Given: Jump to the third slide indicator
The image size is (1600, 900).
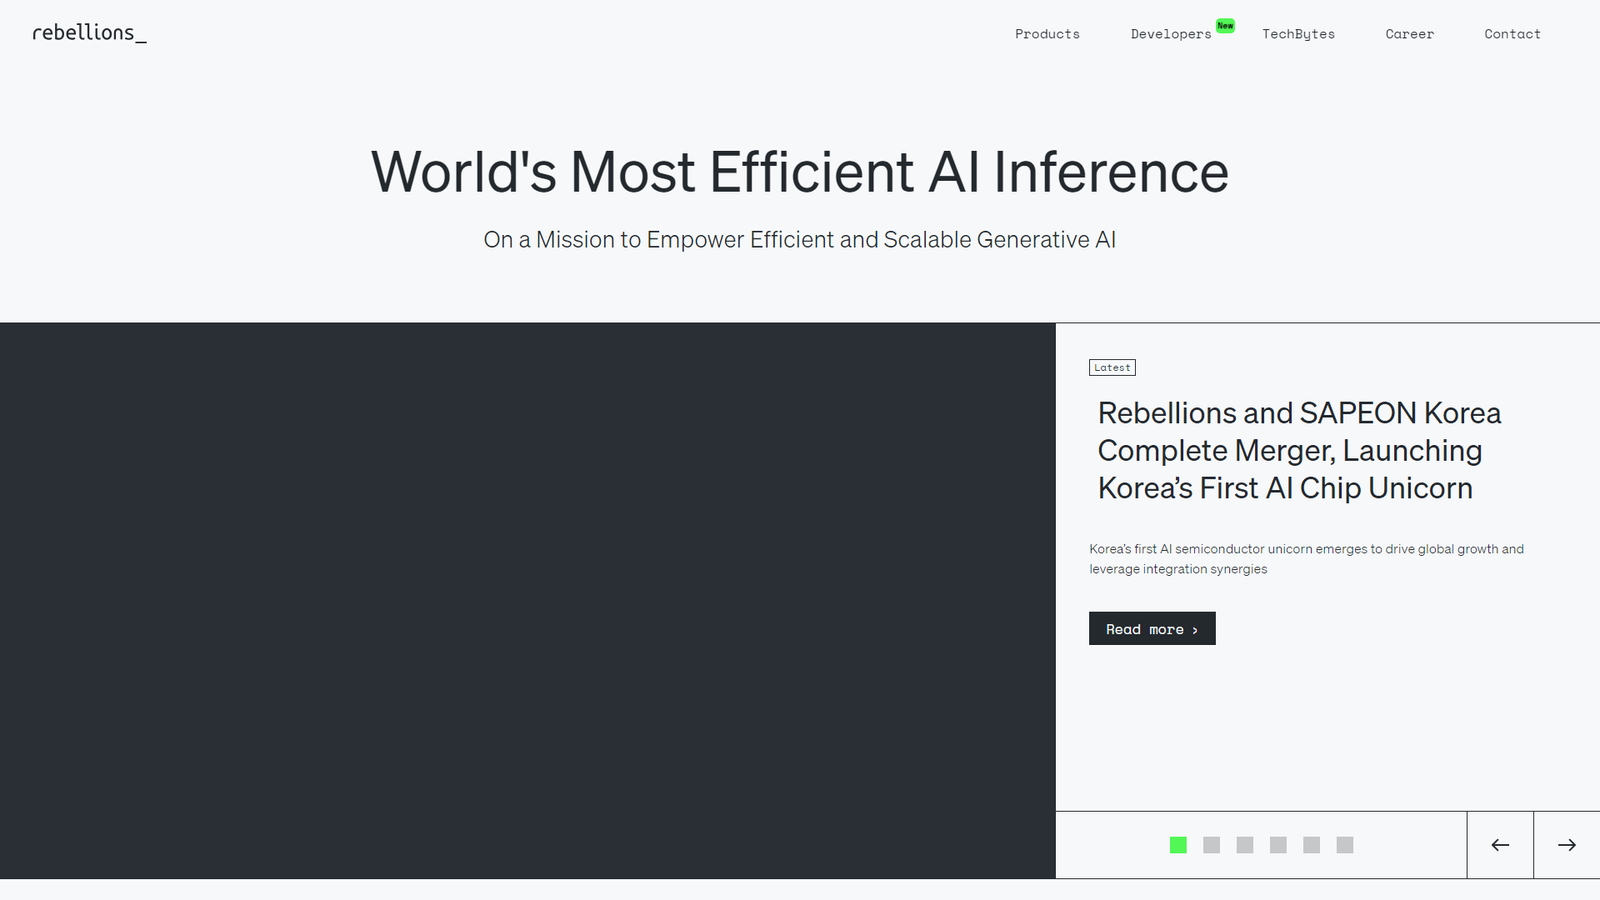Looking at the screenshot, I should coord(1245,845).
